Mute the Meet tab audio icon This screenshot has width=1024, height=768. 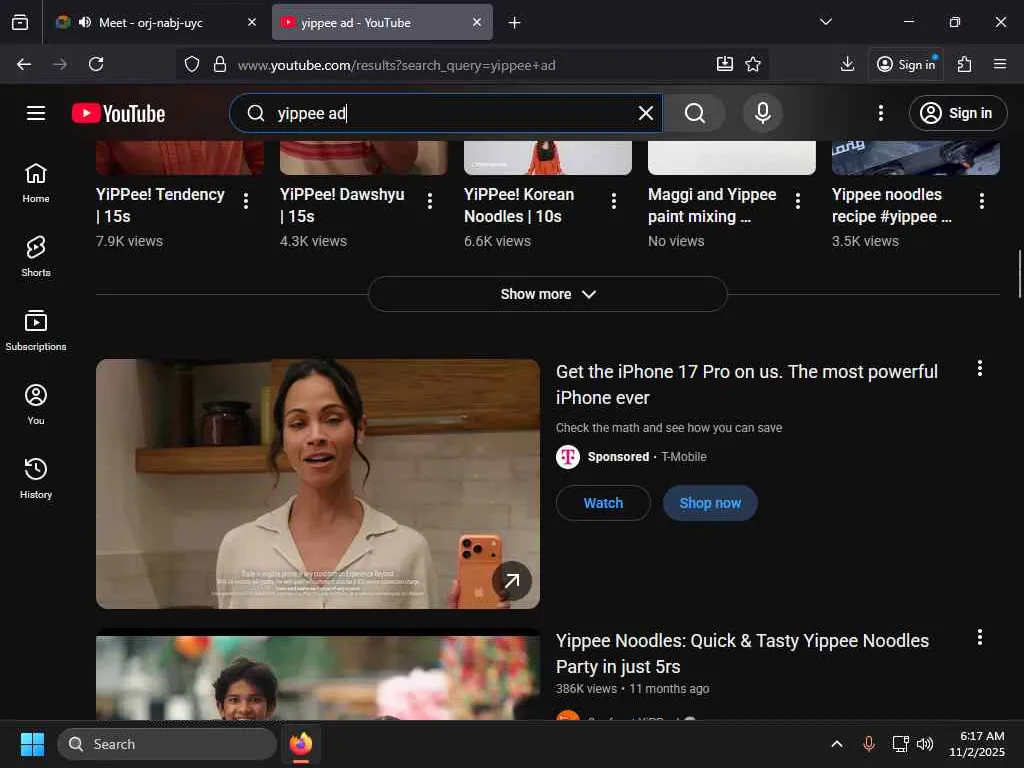85,22
